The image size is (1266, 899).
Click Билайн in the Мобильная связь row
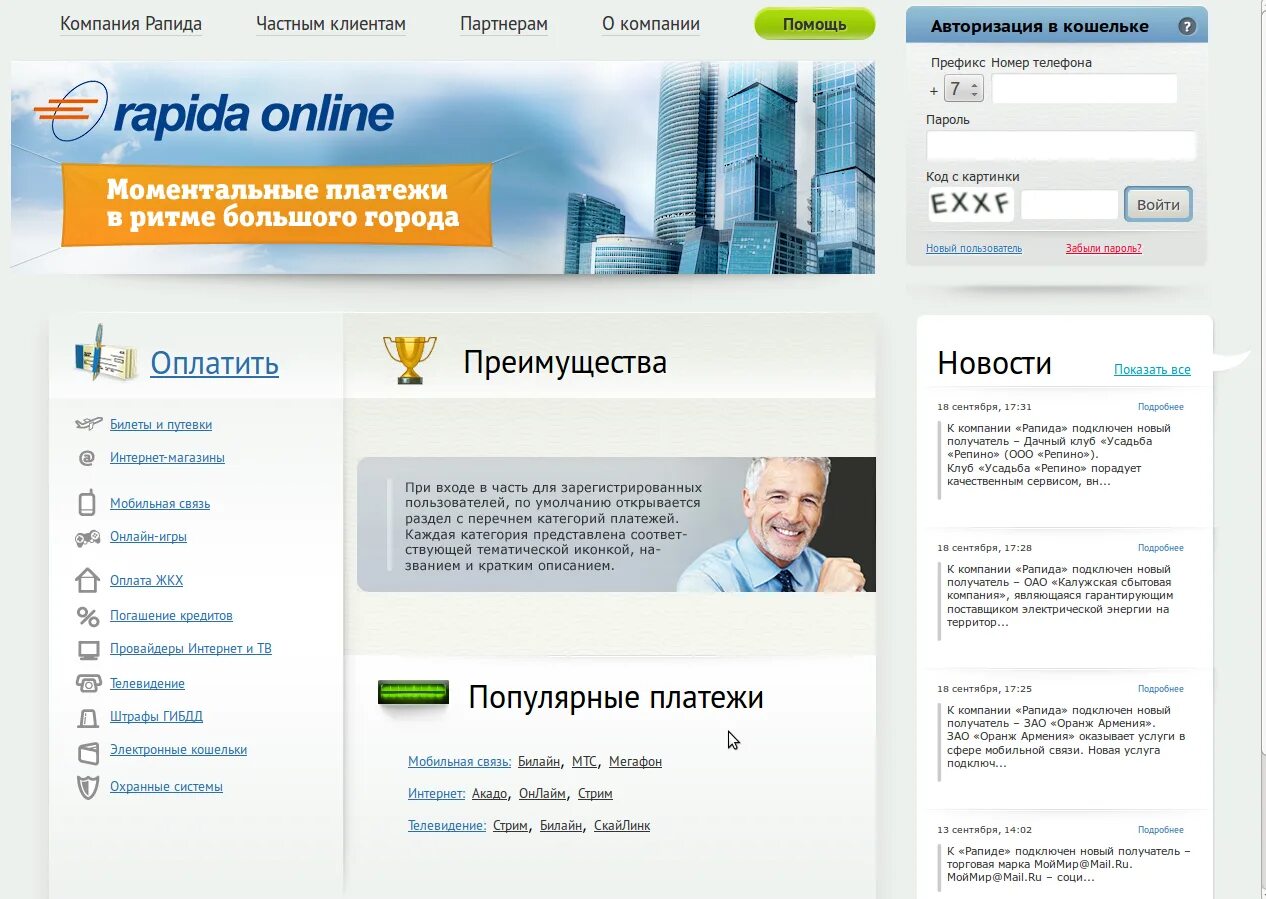[539, 762]
